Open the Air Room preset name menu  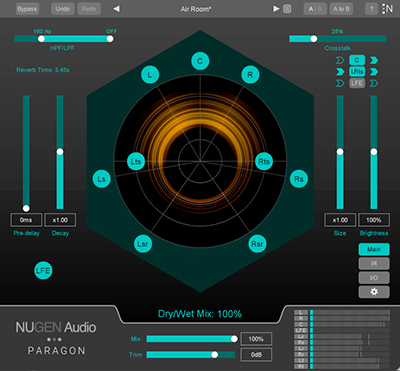pos(196,9)
